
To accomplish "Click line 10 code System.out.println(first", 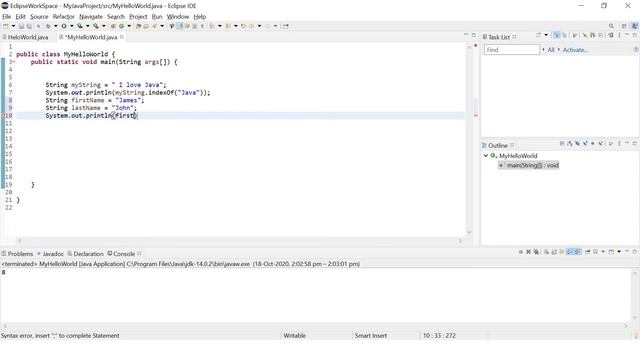I will 91,116.
